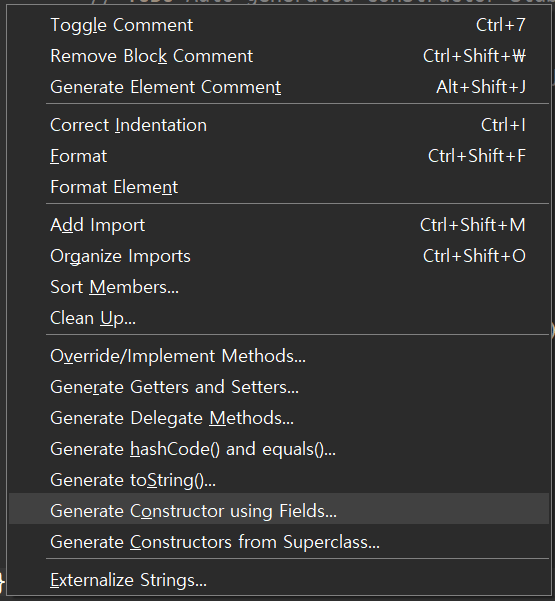Open Override/Implement Methods dialog
Screen dimensions: 555x601
coord(279,356)
